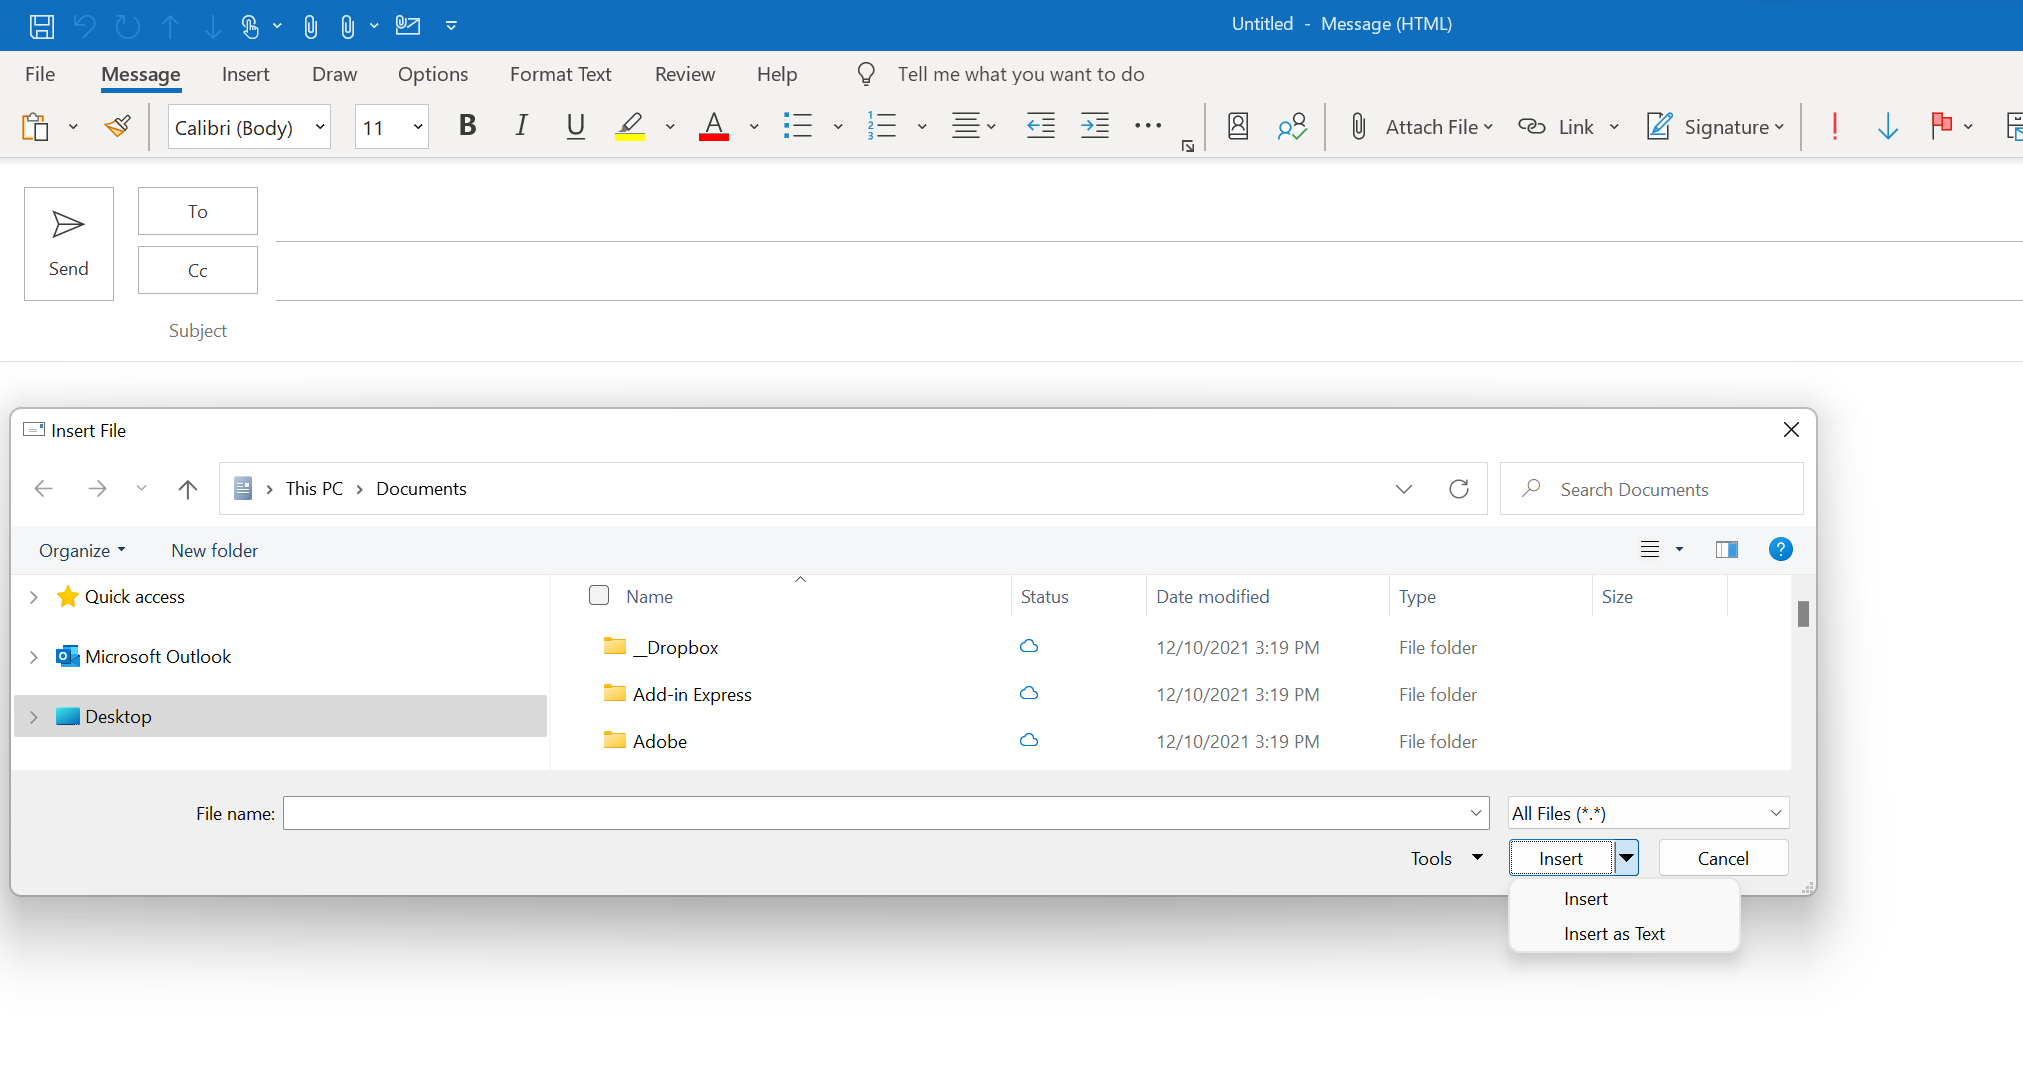The height and width of the screenshot is (1071, 2023).
Task: Open the Attach File menu
Action: pyautogui.click(x=1421, y=127)
